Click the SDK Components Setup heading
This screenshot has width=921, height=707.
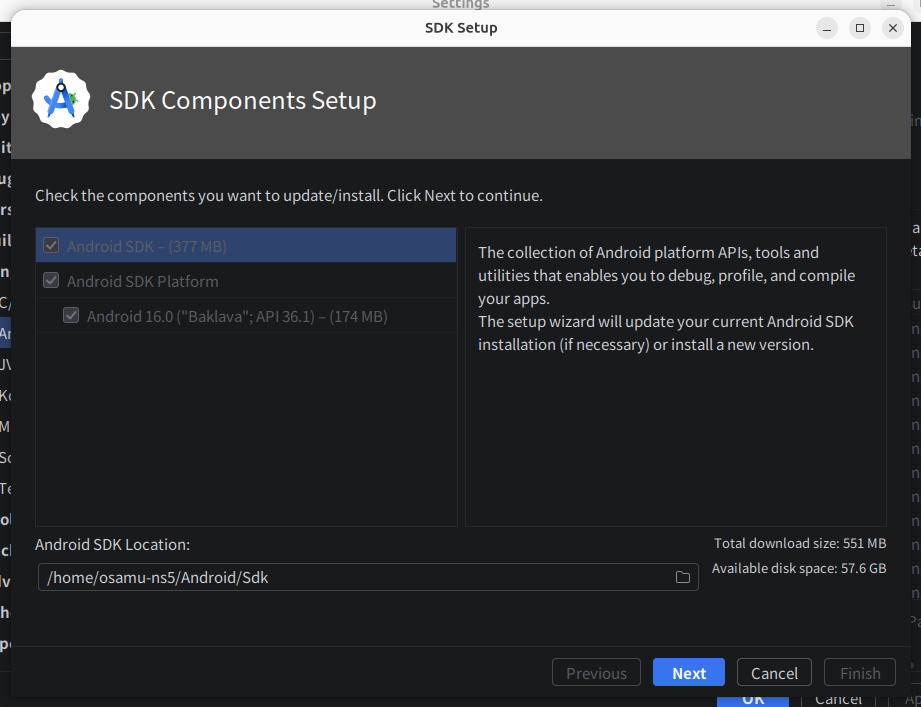tap(243, 101)
